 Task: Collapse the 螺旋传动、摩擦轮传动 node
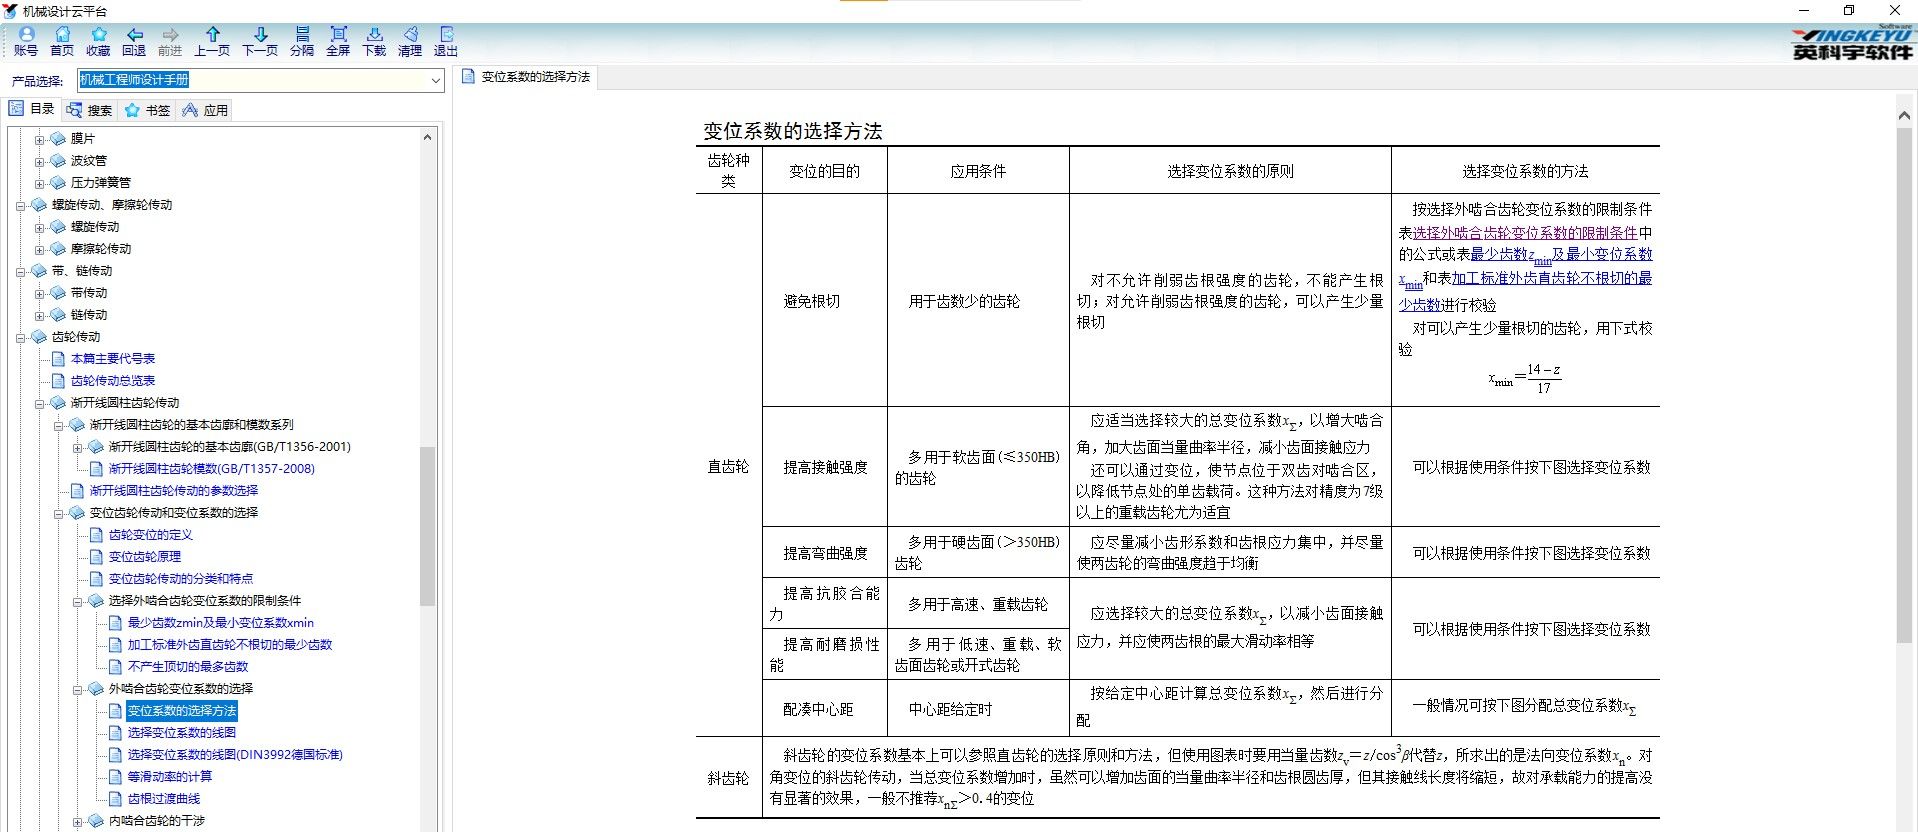(20, 205)
